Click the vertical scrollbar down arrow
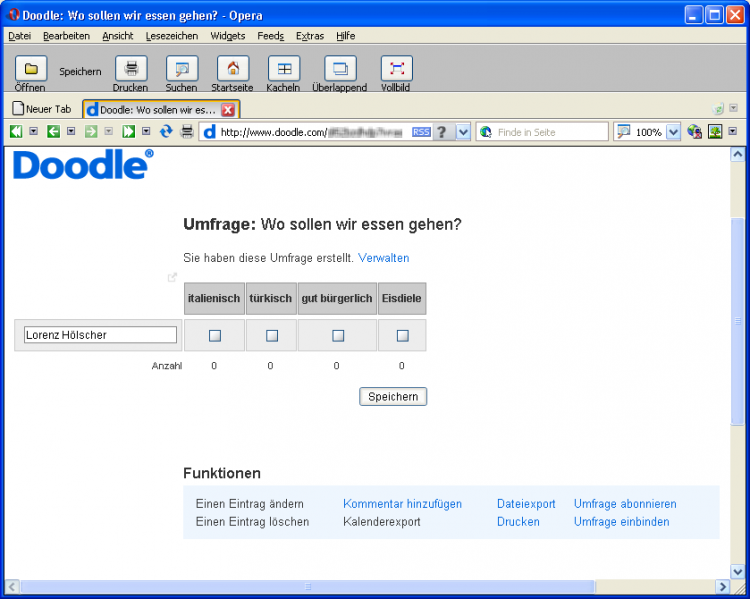750x599 pixels. pyautogui.click(x=738, y=571)
